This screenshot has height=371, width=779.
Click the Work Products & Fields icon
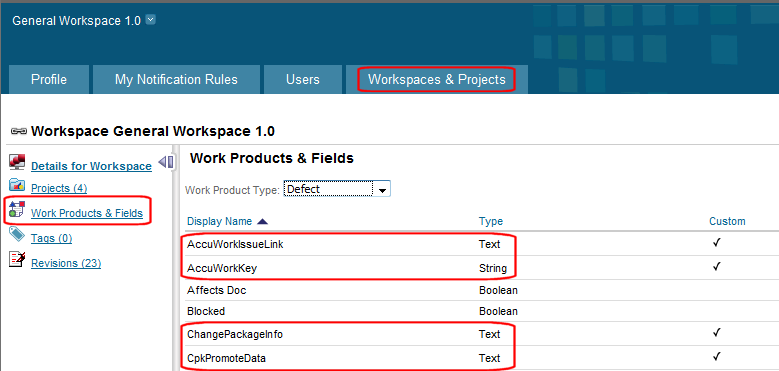click(x=16, y=211)
